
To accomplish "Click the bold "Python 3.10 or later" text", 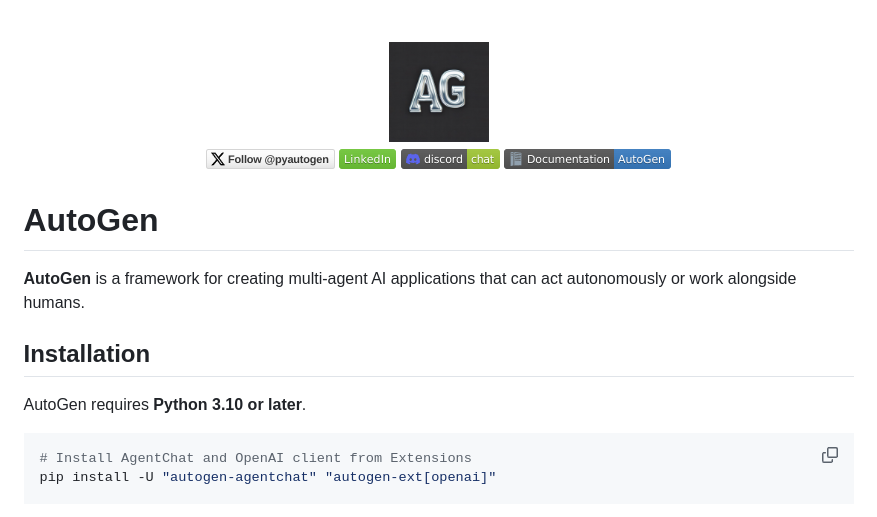I will [227, 405].
